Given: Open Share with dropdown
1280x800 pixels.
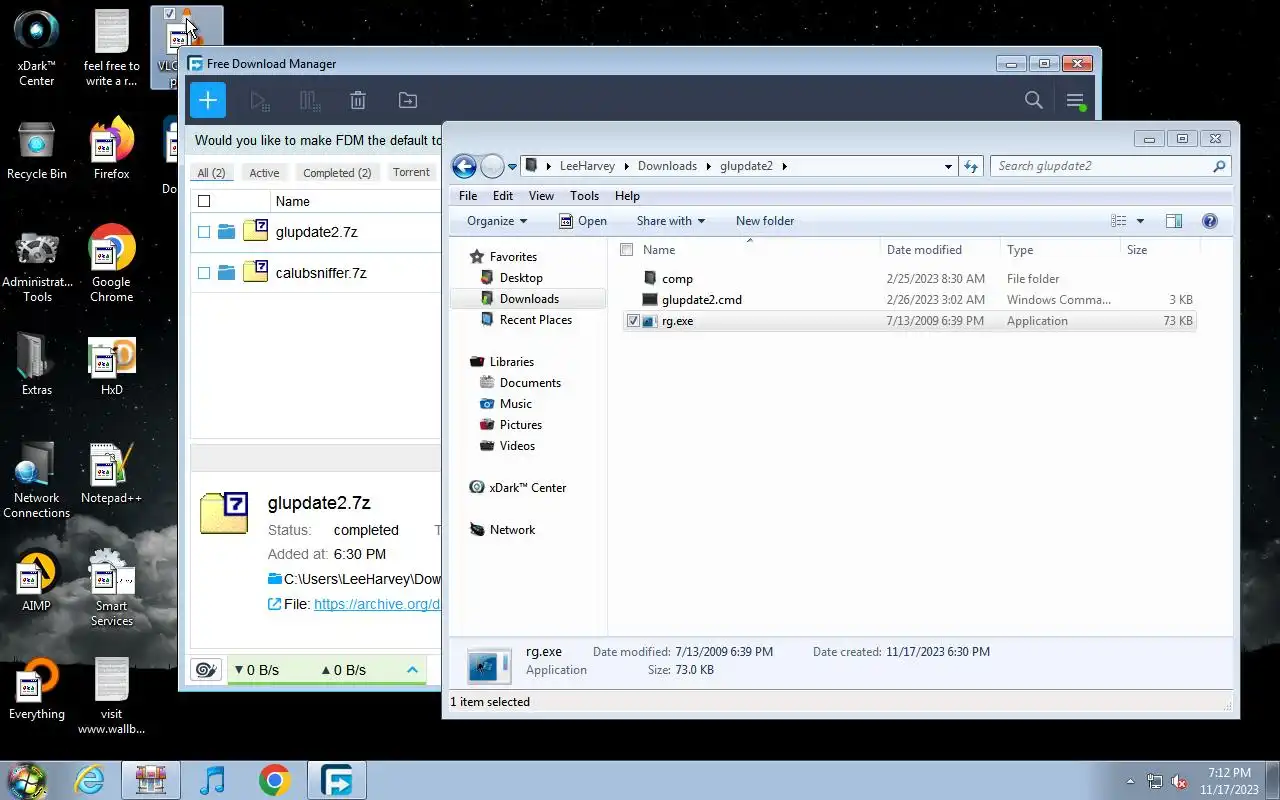Looking at the screenshot, I should (x=671, y=221).
